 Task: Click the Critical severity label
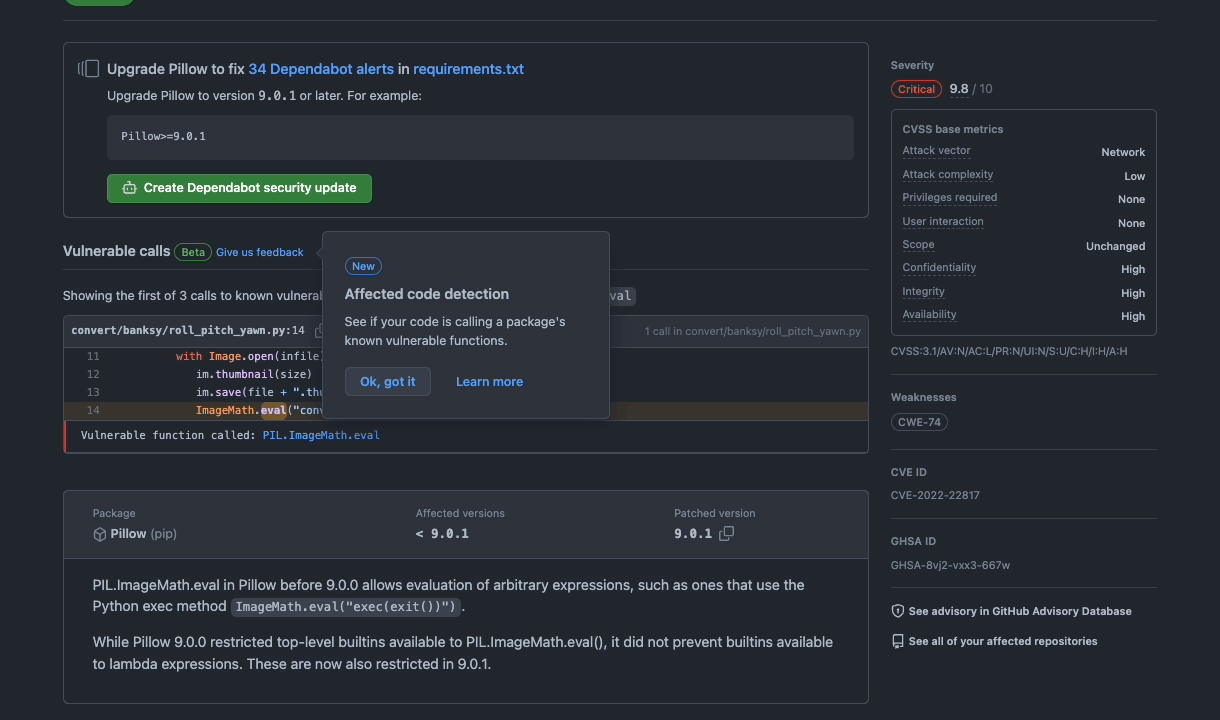(916, 89)
